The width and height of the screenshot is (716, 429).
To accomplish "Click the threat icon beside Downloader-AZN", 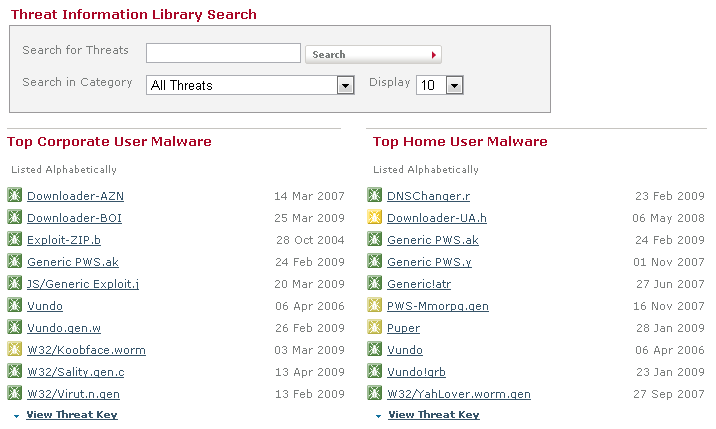I will (15, 196).
